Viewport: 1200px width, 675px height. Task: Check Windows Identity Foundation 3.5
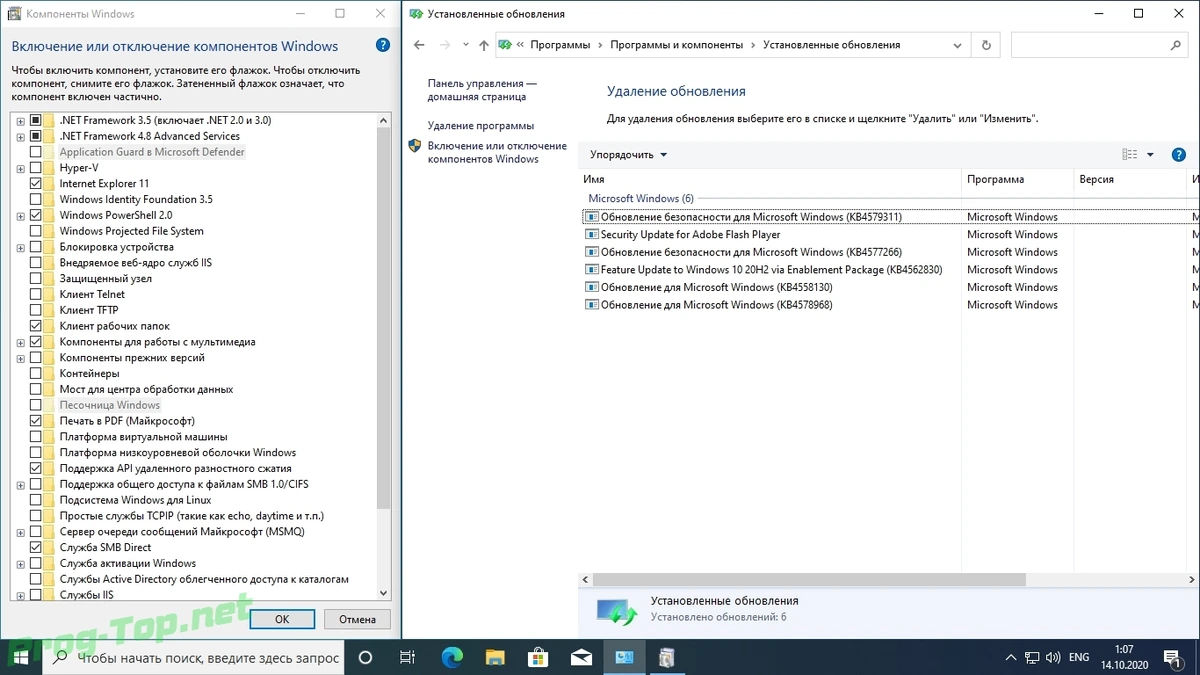point(36,199)
